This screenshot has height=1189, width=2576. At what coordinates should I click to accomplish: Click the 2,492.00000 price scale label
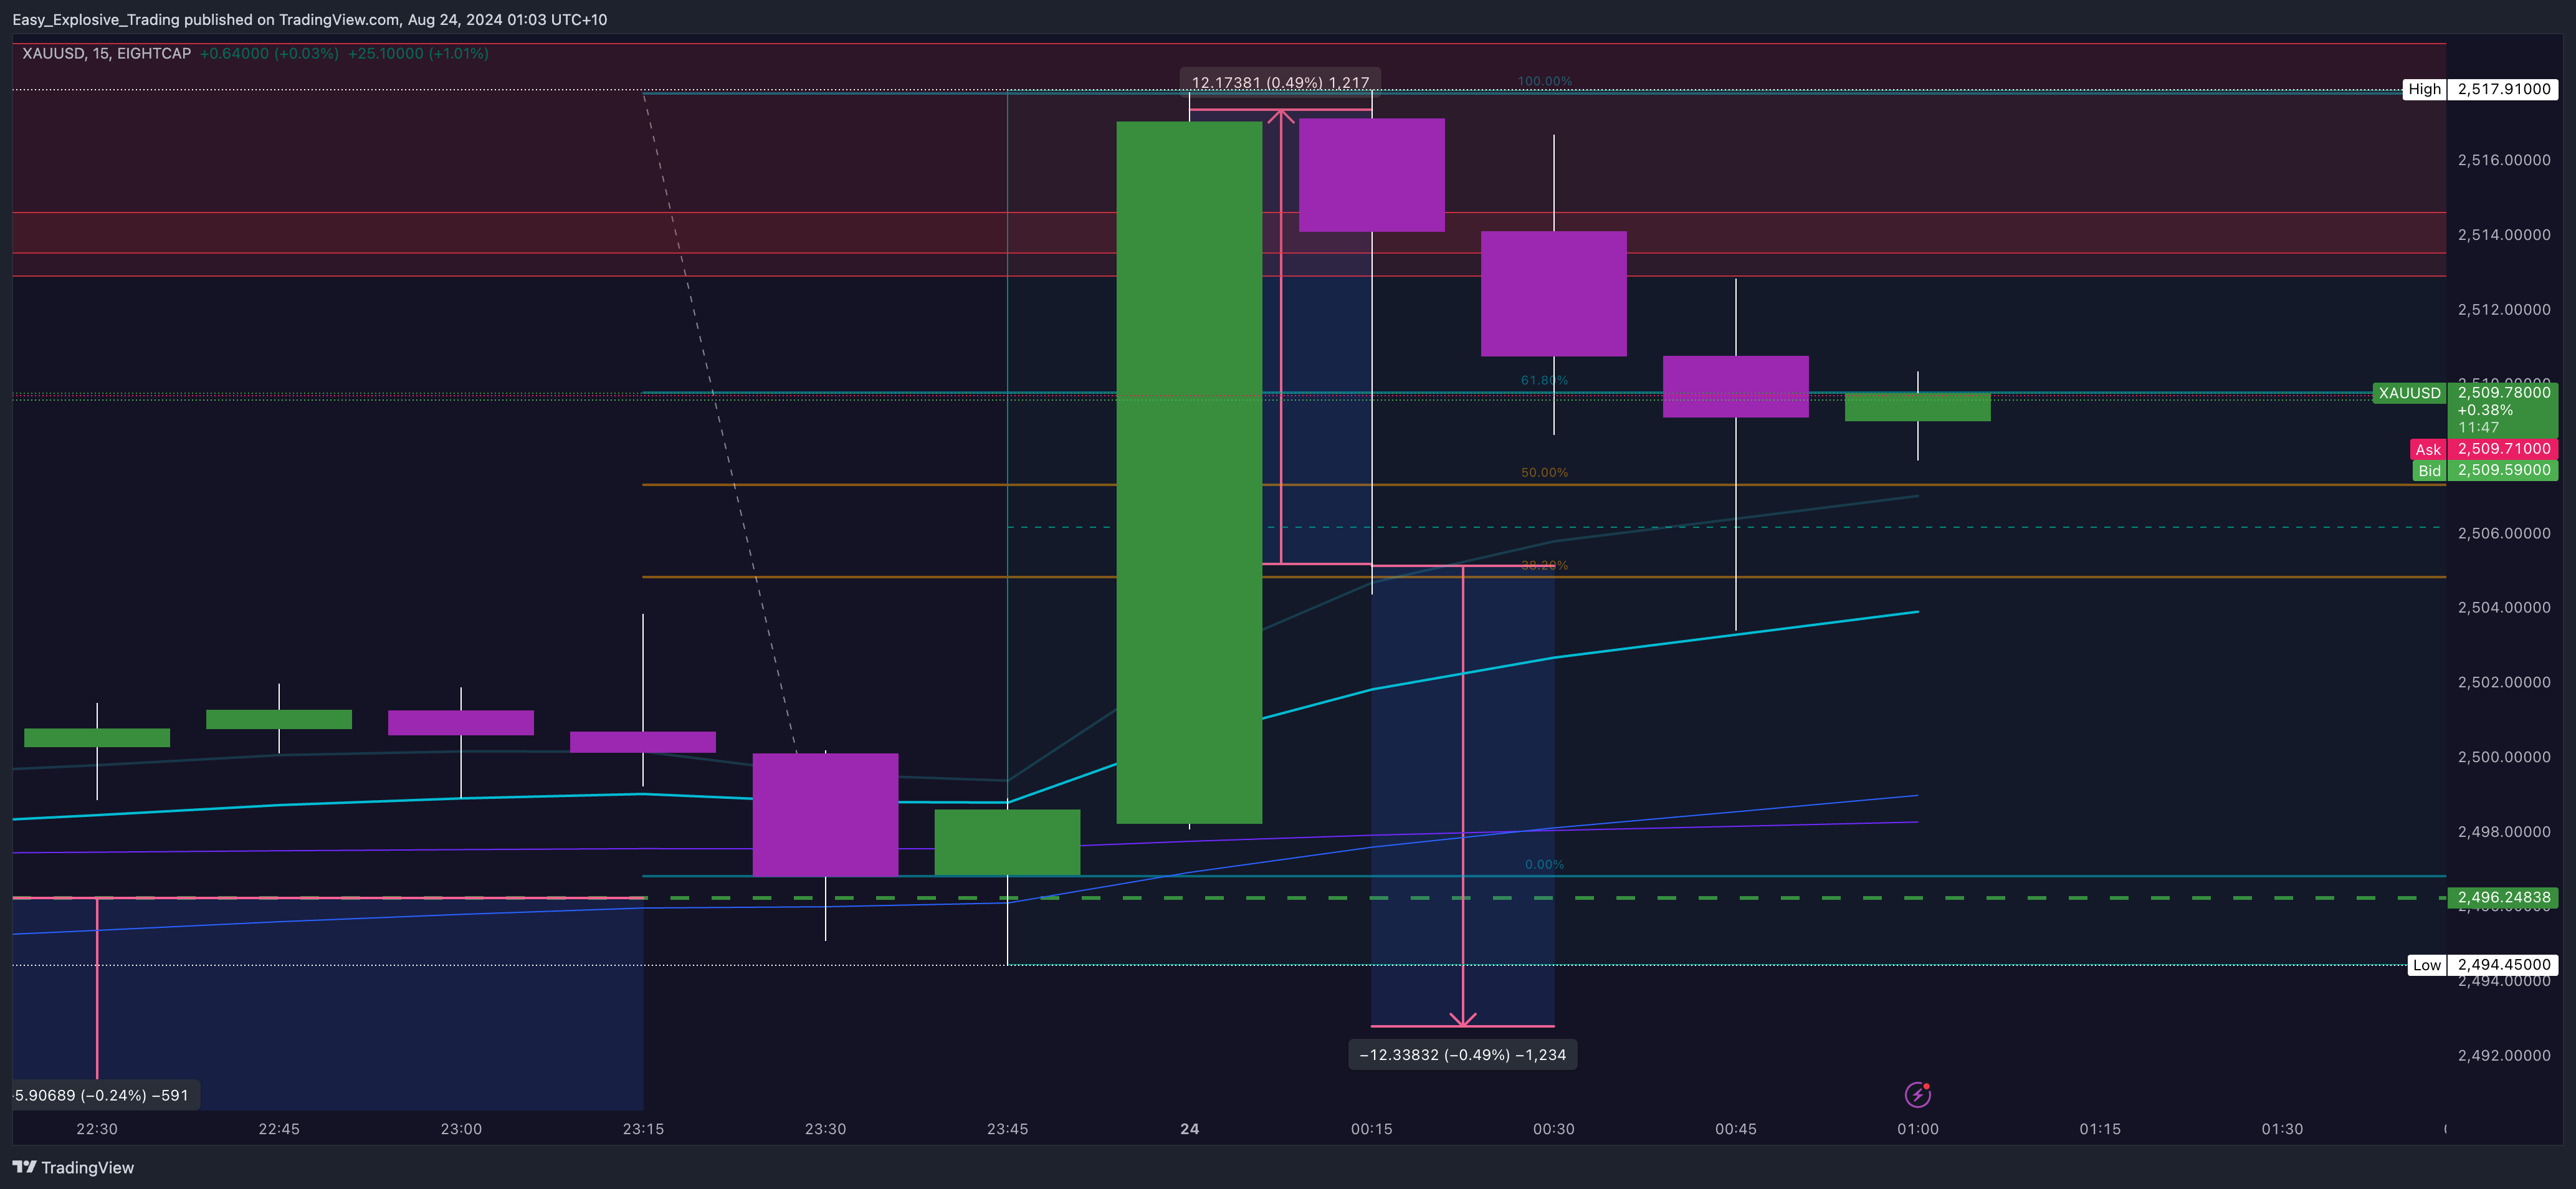pyautogui.click(x=2504, y=1055)
